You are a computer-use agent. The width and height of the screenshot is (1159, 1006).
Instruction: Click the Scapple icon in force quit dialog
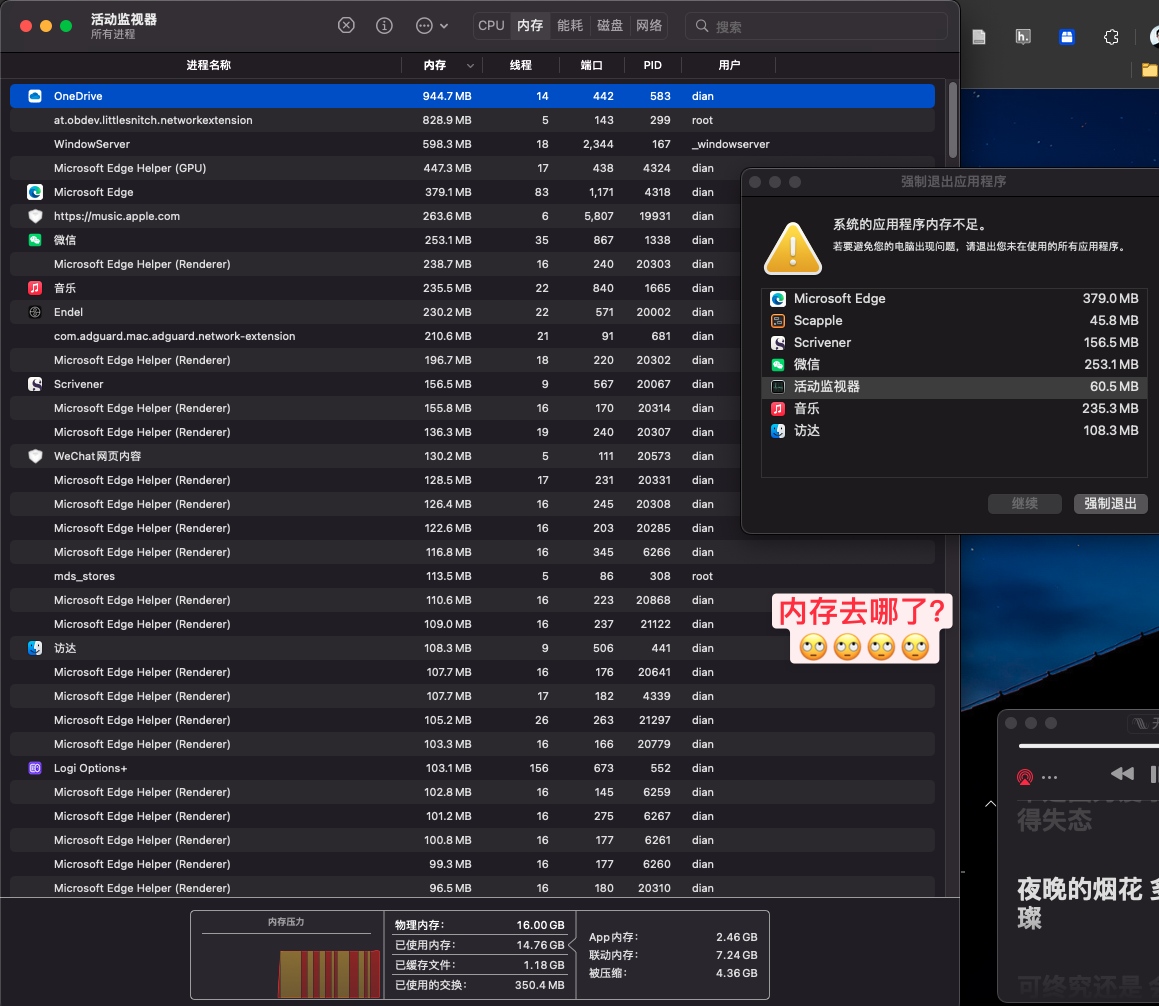coord(778,321)
